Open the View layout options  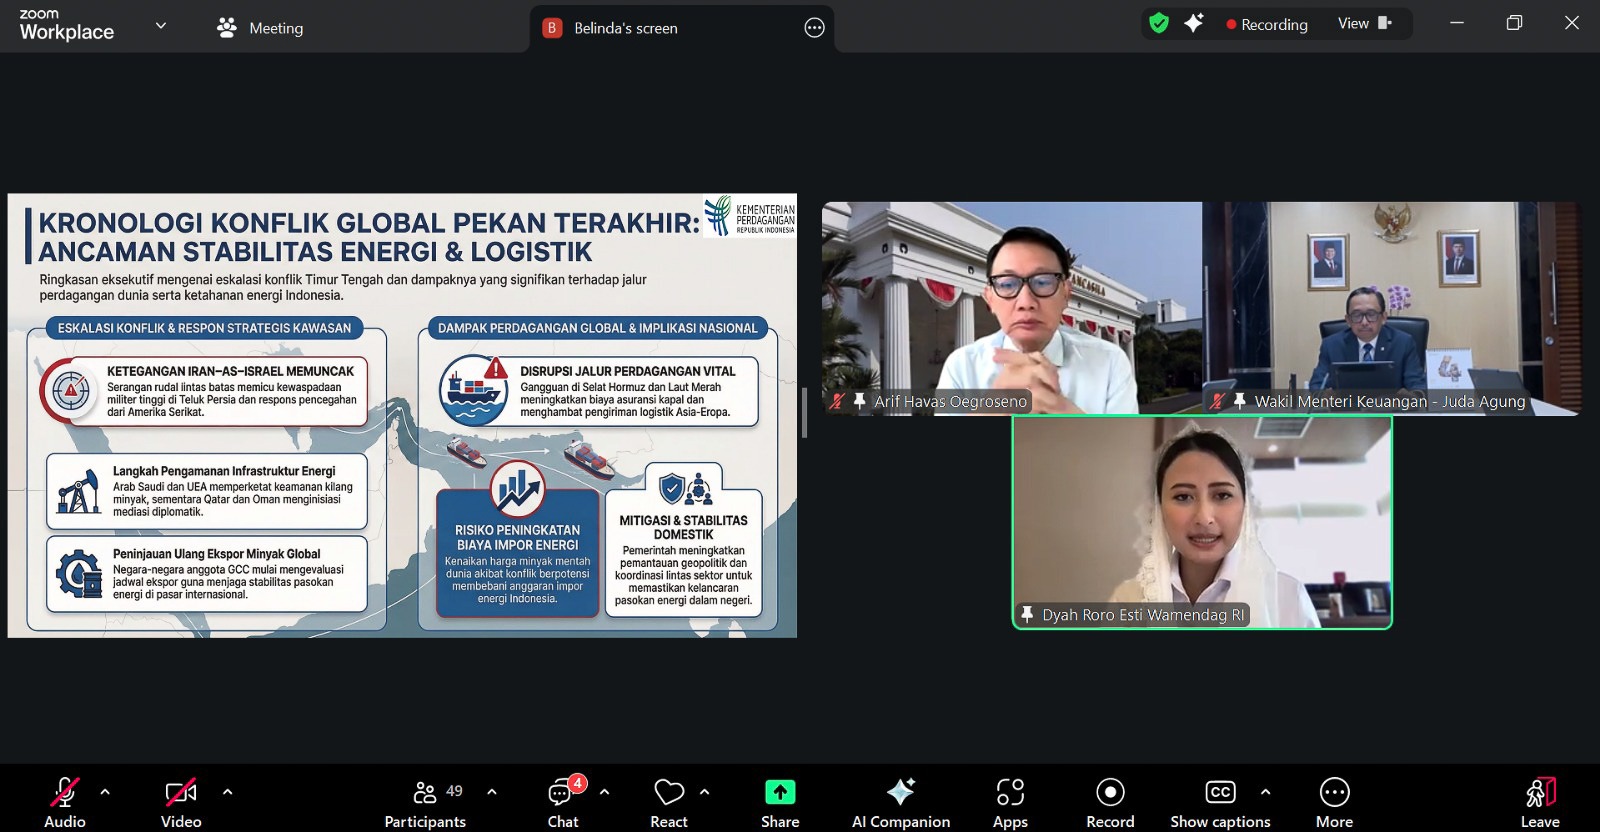coord(1364,24)
